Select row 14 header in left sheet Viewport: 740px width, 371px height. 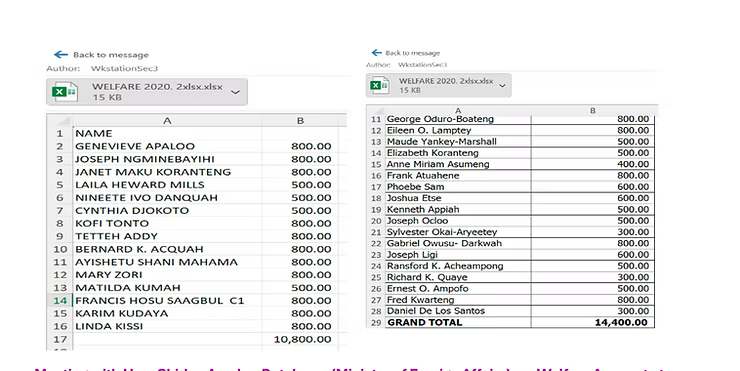(x=59, y=301)
